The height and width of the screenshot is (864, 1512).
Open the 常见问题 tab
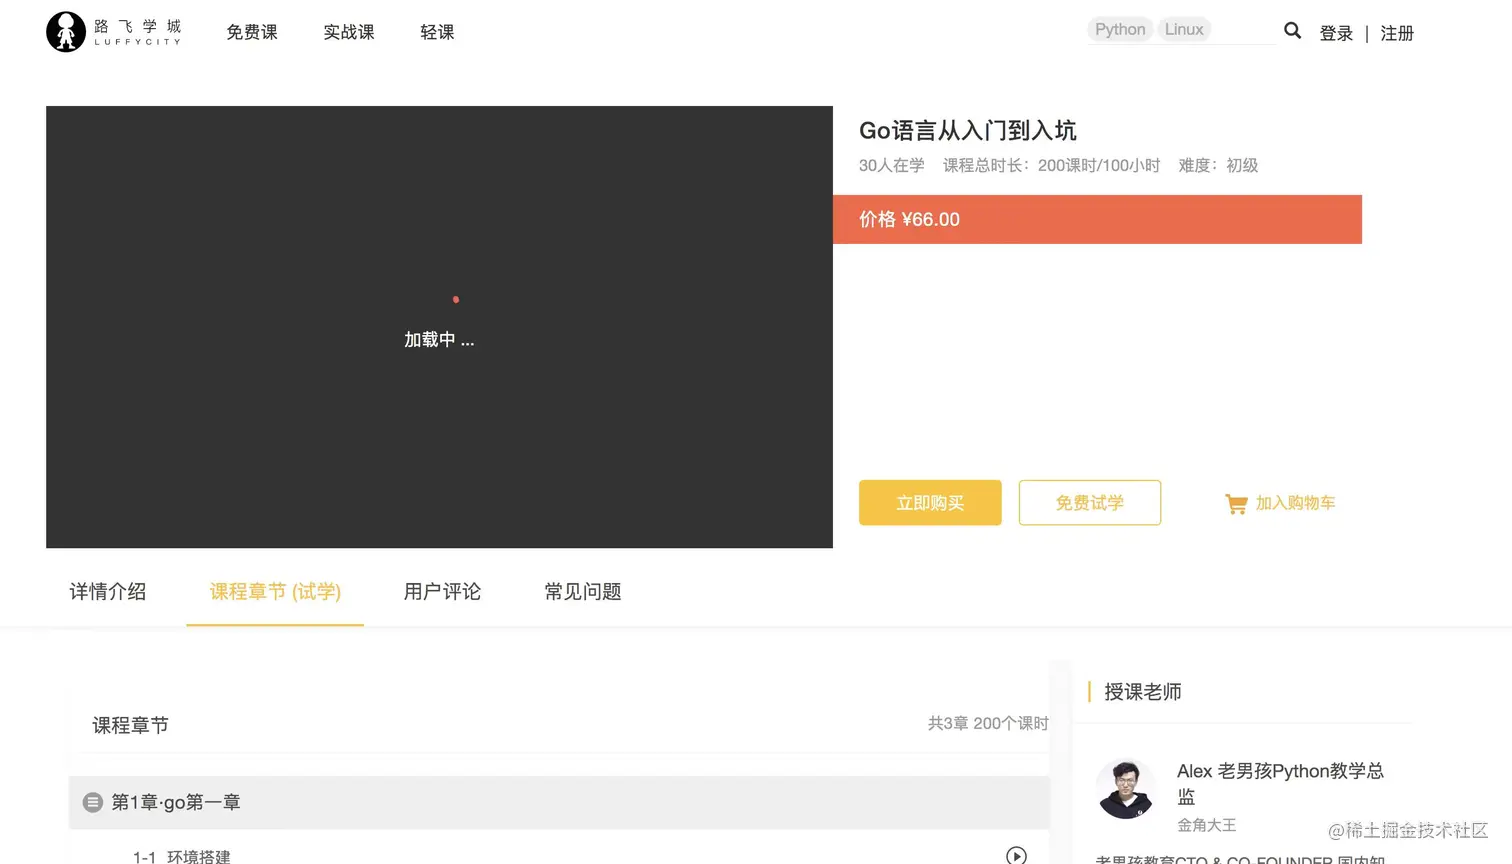[583, 592]
